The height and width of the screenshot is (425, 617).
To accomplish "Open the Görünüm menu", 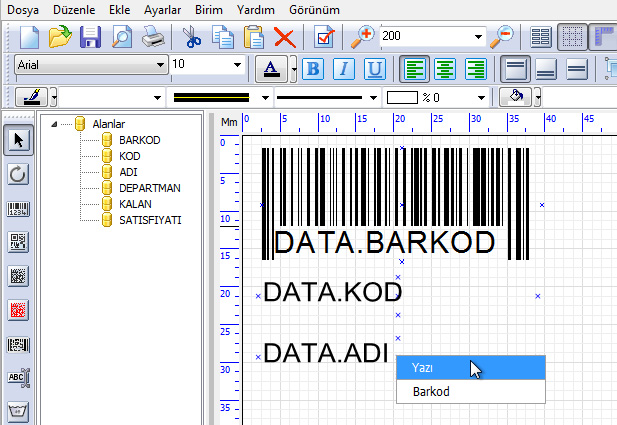I will [x=314, y=10].
